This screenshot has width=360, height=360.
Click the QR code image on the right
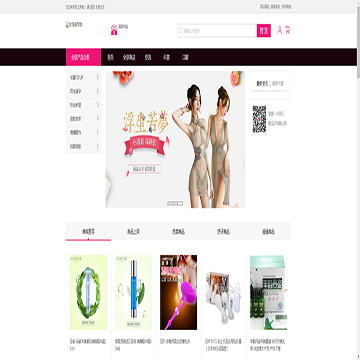pyautogui.click(x=259, y=119)
